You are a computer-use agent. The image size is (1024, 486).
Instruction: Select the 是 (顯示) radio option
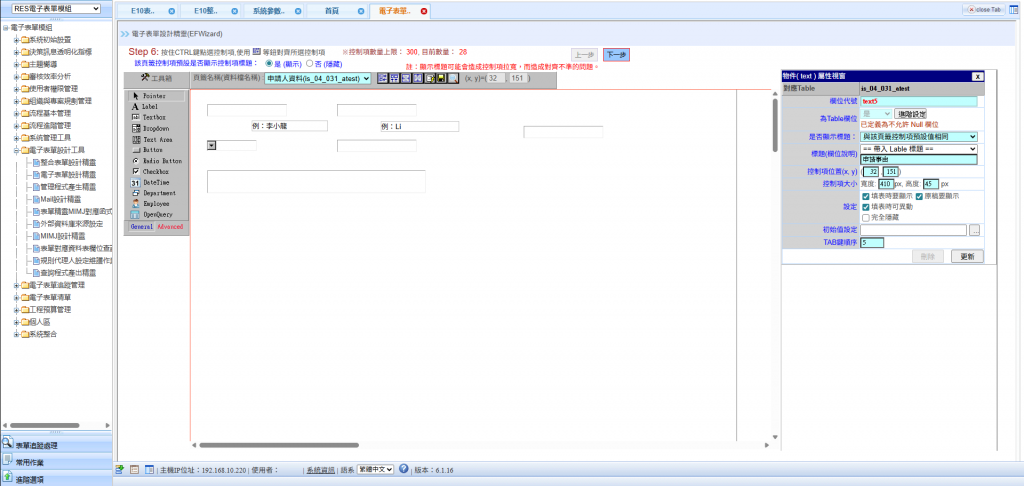coord(270,64)
